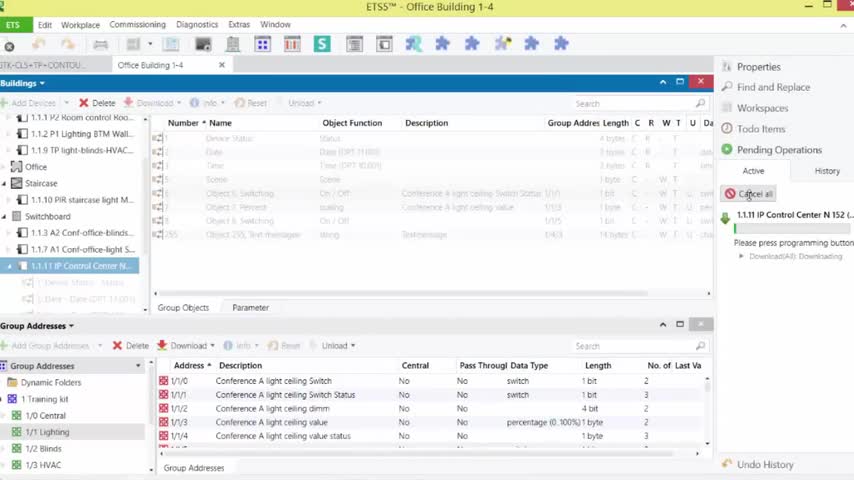The width and height of the screenshot is (854, 480).
Task: Select Conference A light ceiling Switch Status row
Action: 430,395
